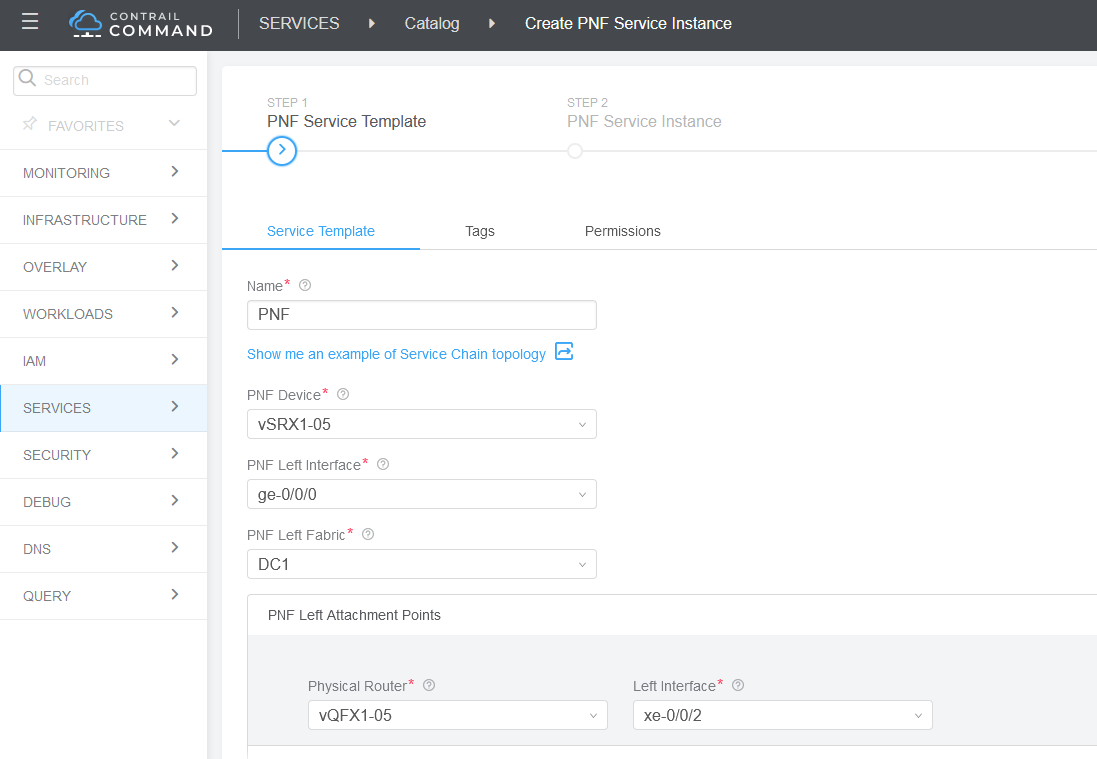This screenshot has height=759, width=1097.
Task: Click the Catalog breadcrumb link
Action: tap(431, 23)
